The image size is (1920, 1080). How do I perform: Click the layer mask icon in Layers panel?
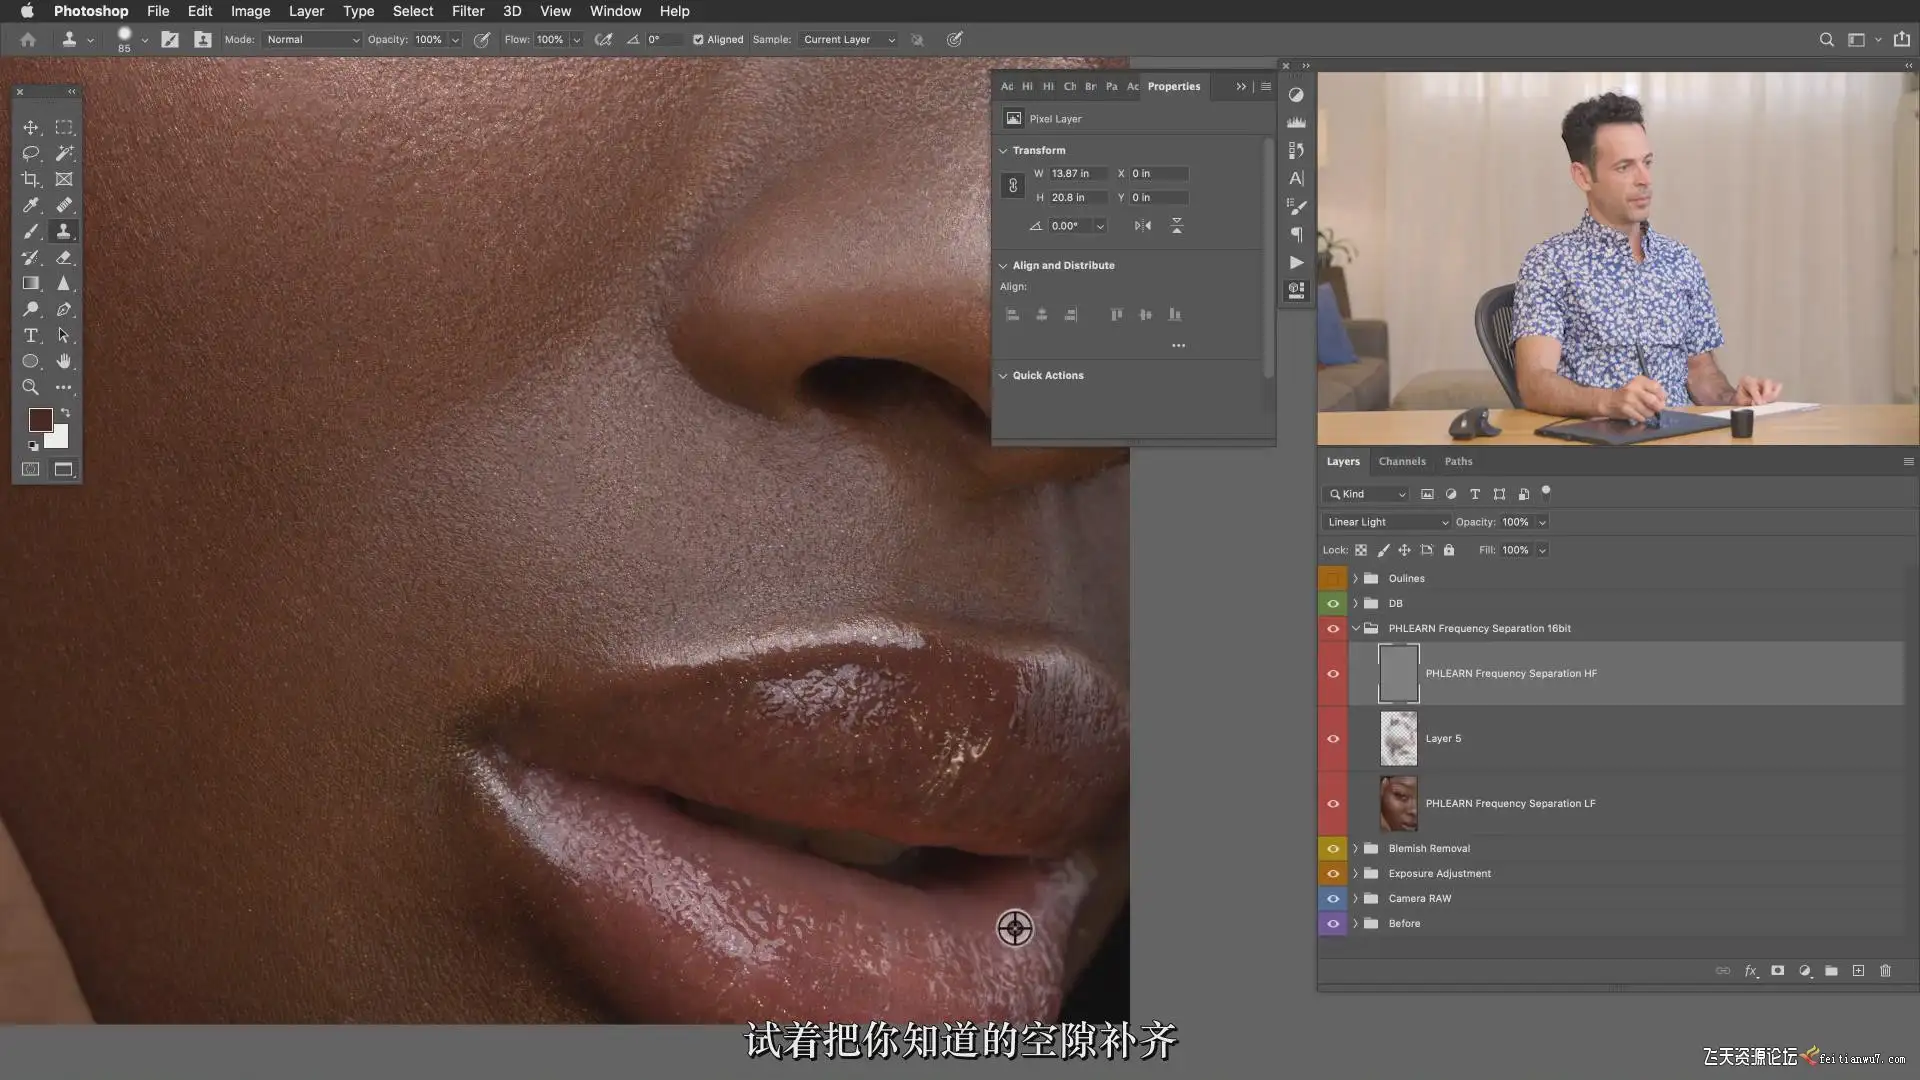point(1777,971)
